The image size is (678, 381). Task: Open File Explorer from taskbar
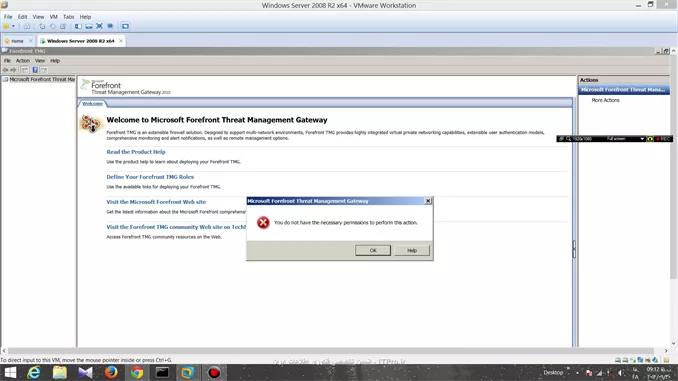pos(60,373)
